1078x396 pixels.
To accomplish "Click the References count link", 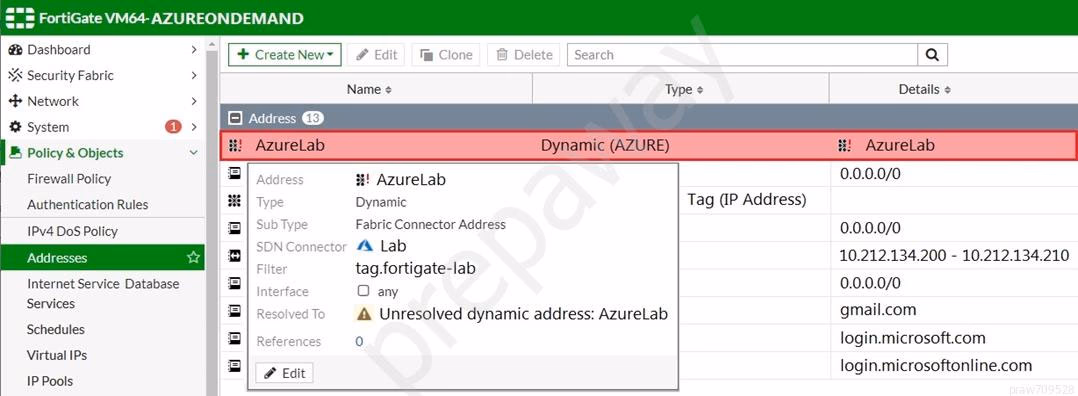I will (x=359, y=342).
